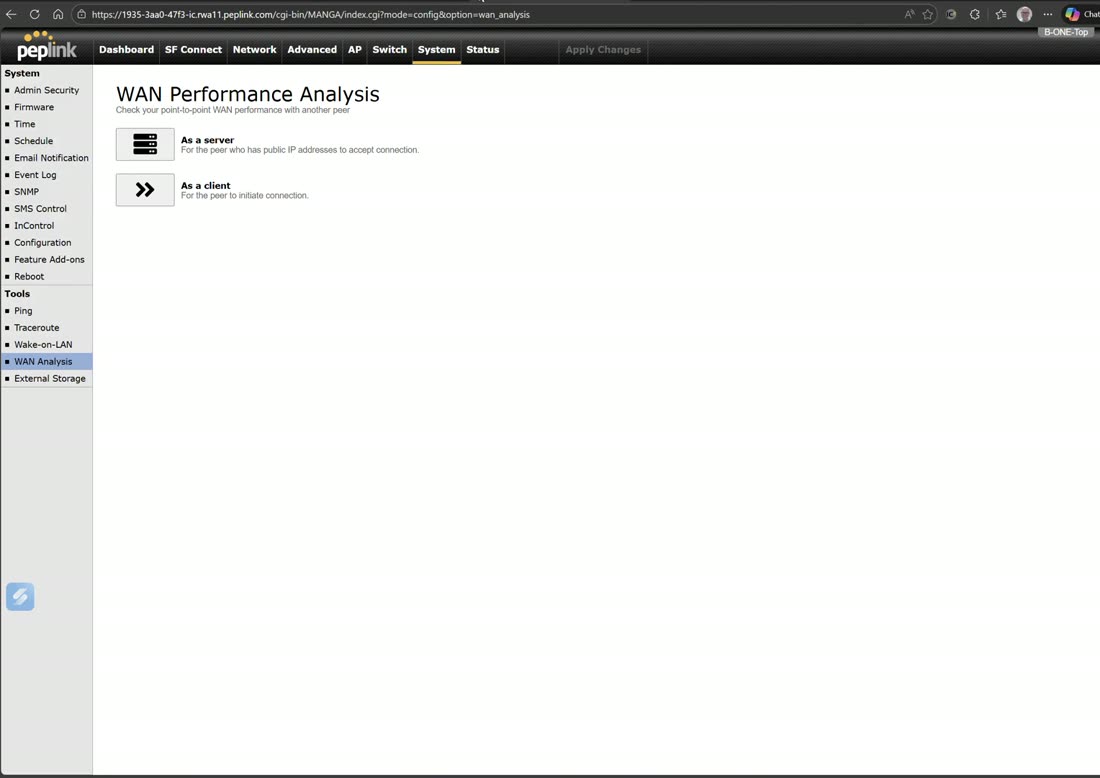Add page to favorites star icon
The height and width of the screenshot is (778, 1100).
pyautogui.click(x=928, y=14)
